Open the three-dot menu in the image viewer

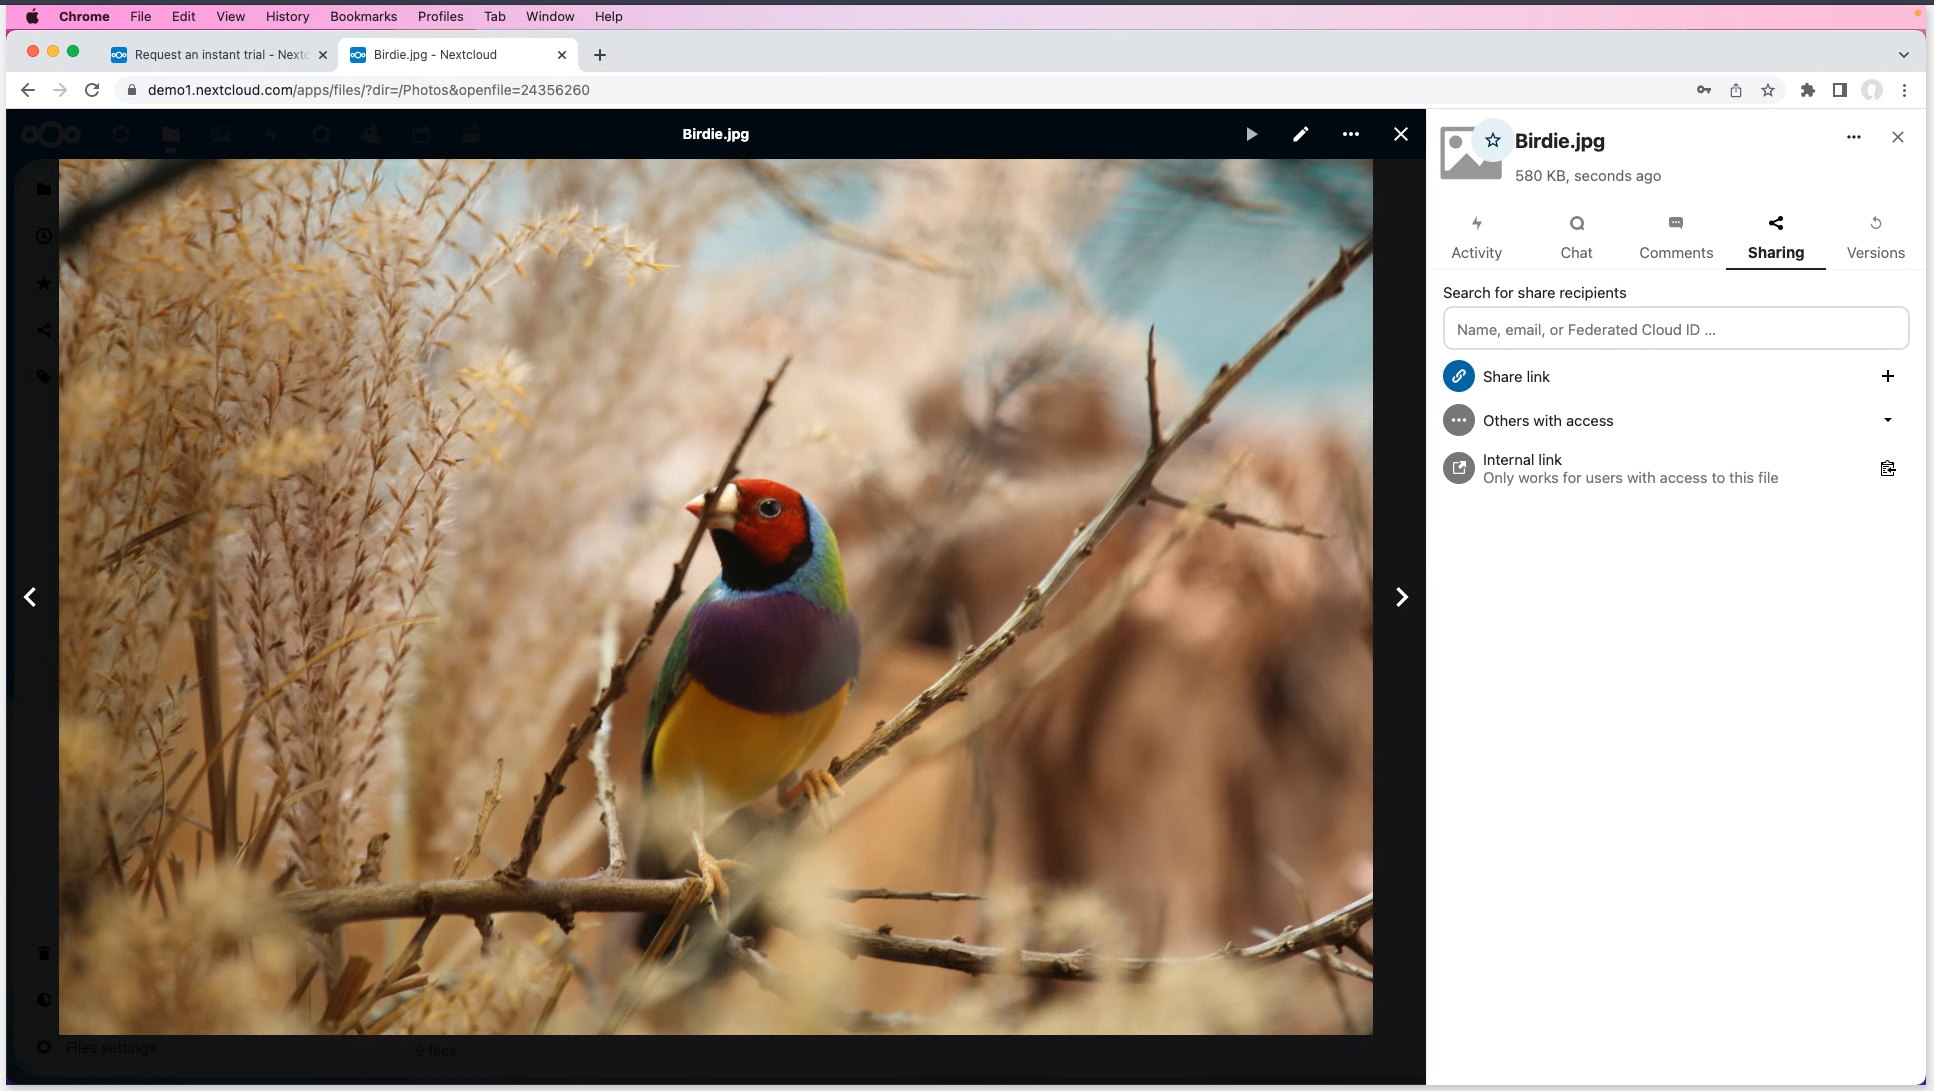(x=1350, y=133)
